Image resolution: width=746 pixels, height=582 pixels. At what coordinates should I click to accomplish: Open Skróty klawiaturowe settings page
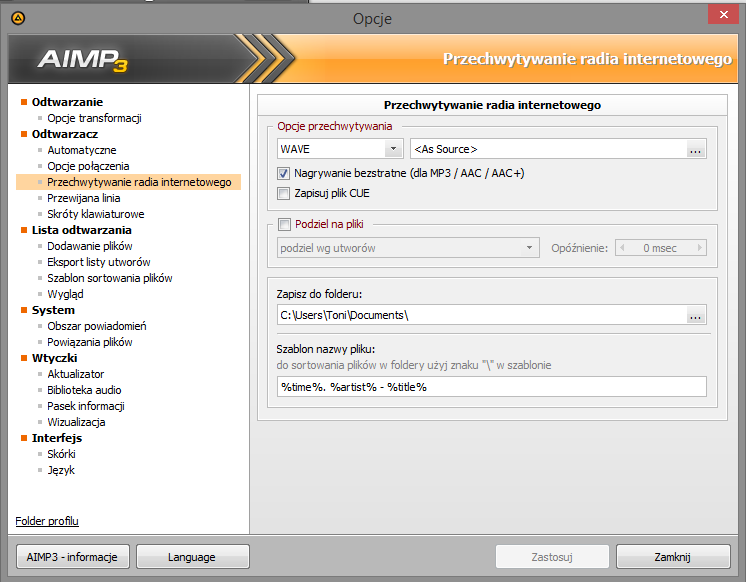96,214
